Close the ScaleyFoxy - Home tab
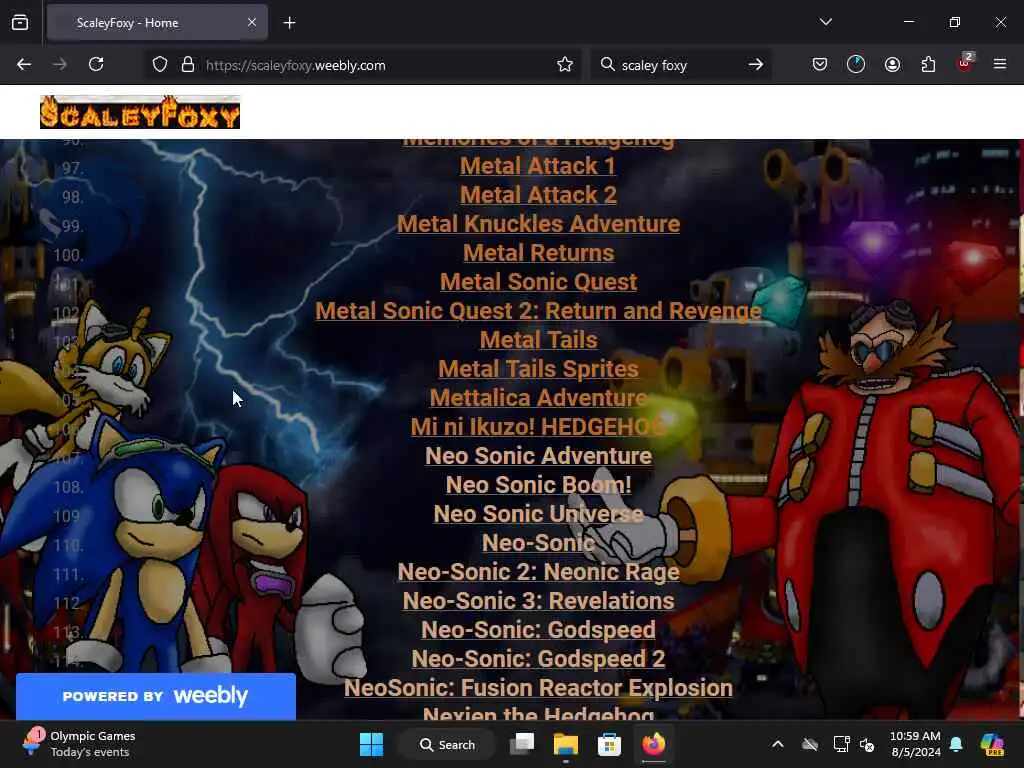This screenshot has height=768, width=1024. (x=252, y=23)
